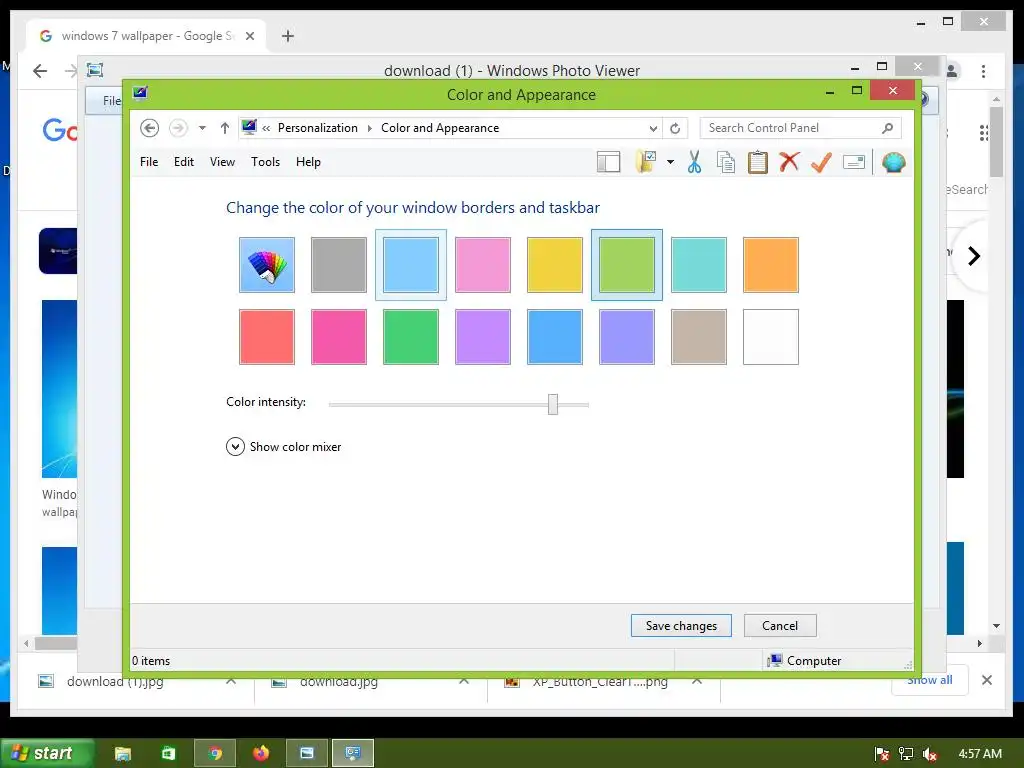The height and width of the screenshot is (768, 1024).
Task: Click the red X Delete icon
Action: click(789, 161)
